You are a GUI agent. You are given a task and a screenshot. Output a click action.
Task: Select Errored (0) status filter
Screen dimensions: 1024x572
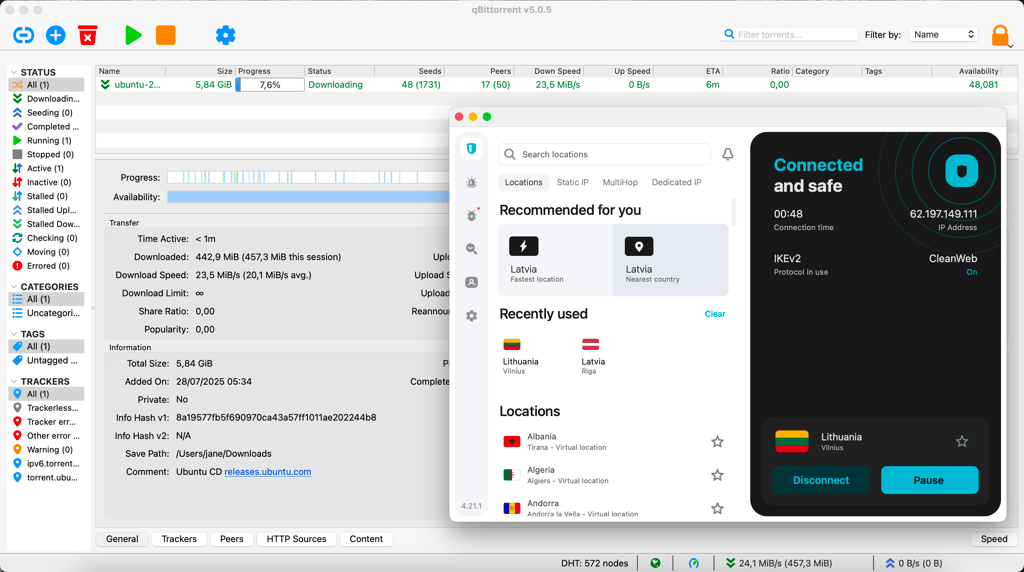46,266
